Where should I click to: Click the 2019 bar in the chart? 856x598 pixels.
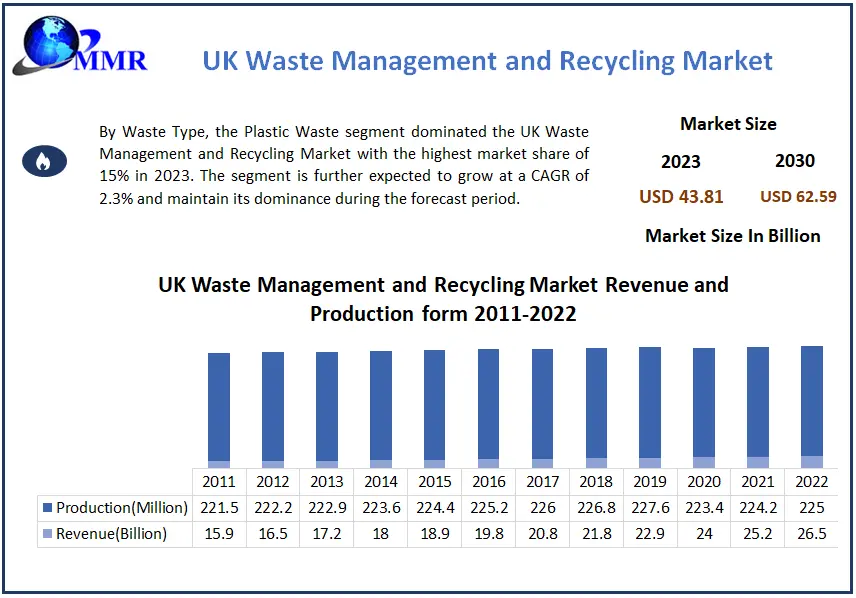coord(650,407)
